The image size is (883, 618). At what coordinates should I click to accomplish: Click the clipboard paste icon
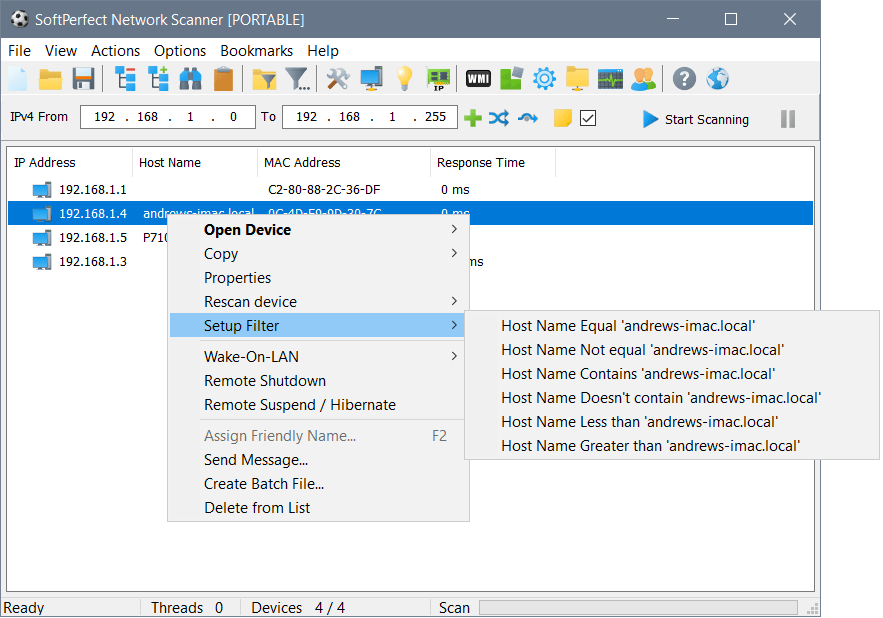(224, 79)
